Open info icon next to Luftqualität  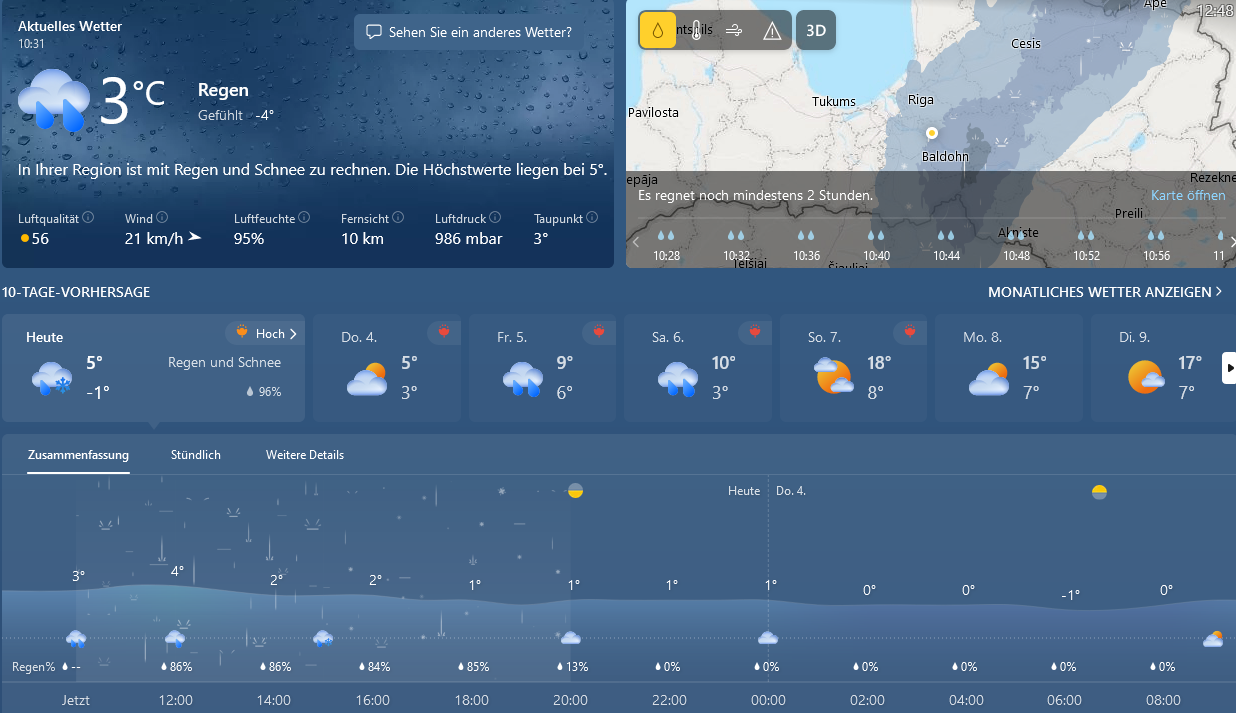coord(88,217)
